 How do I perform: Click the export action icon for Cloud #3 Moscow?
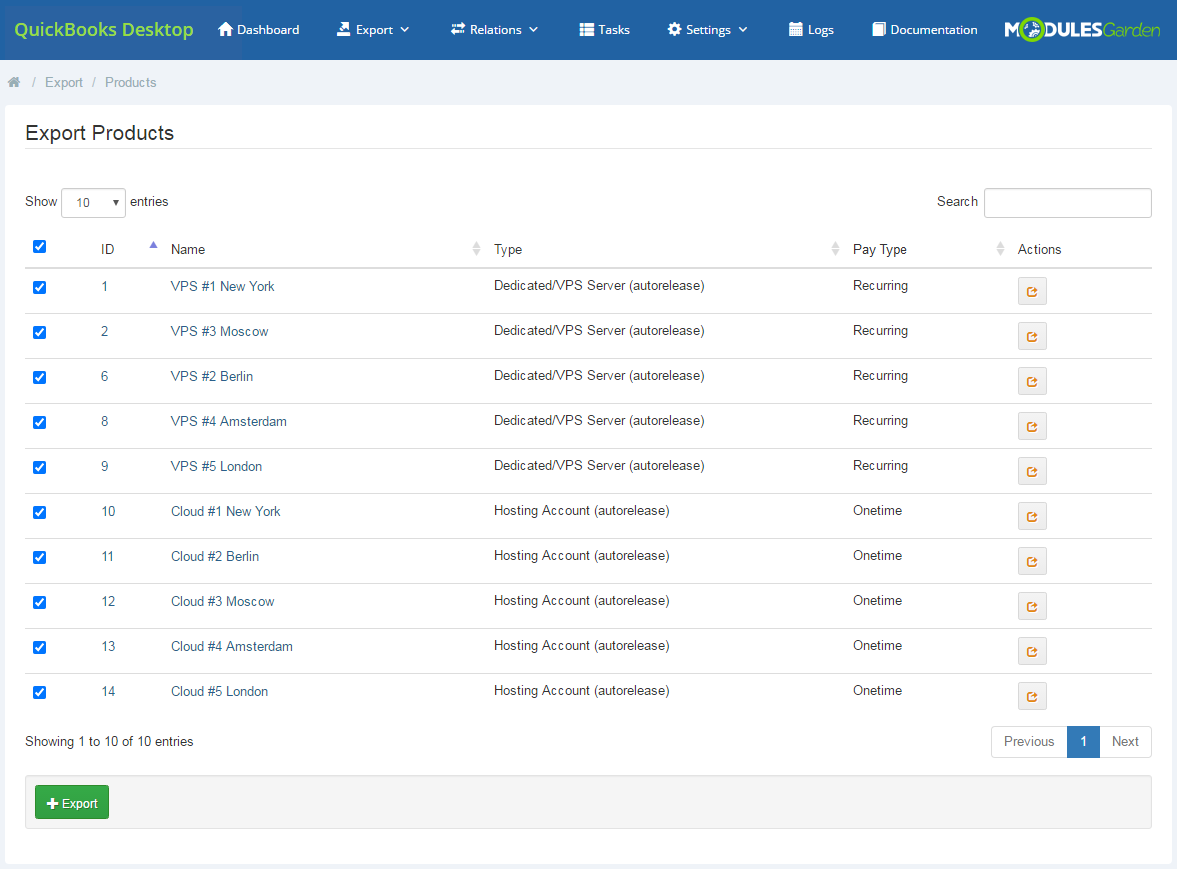tap(1032, 606)
